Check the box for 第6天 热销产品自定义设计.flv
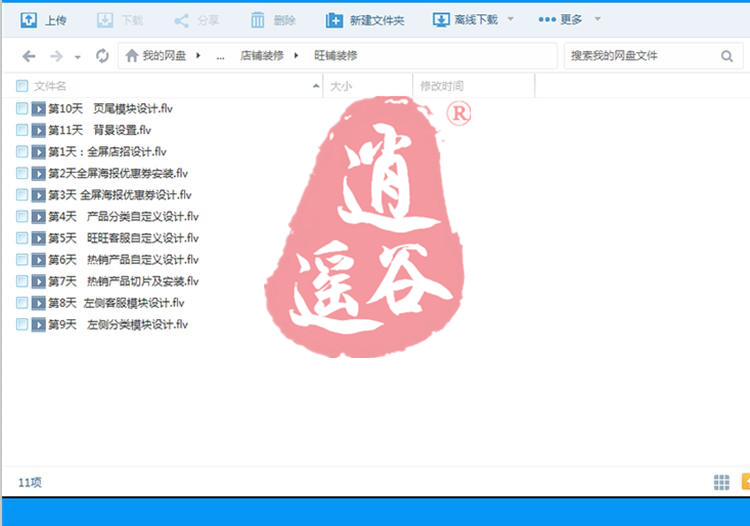 tap(22, 259)
